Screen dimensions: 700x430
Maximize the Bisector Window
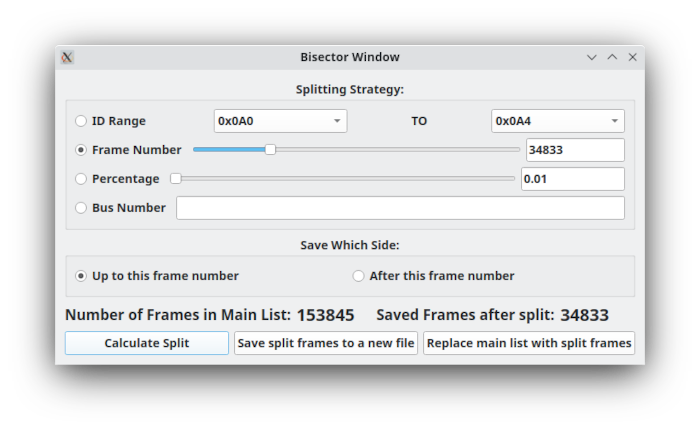tap(612, 57)
